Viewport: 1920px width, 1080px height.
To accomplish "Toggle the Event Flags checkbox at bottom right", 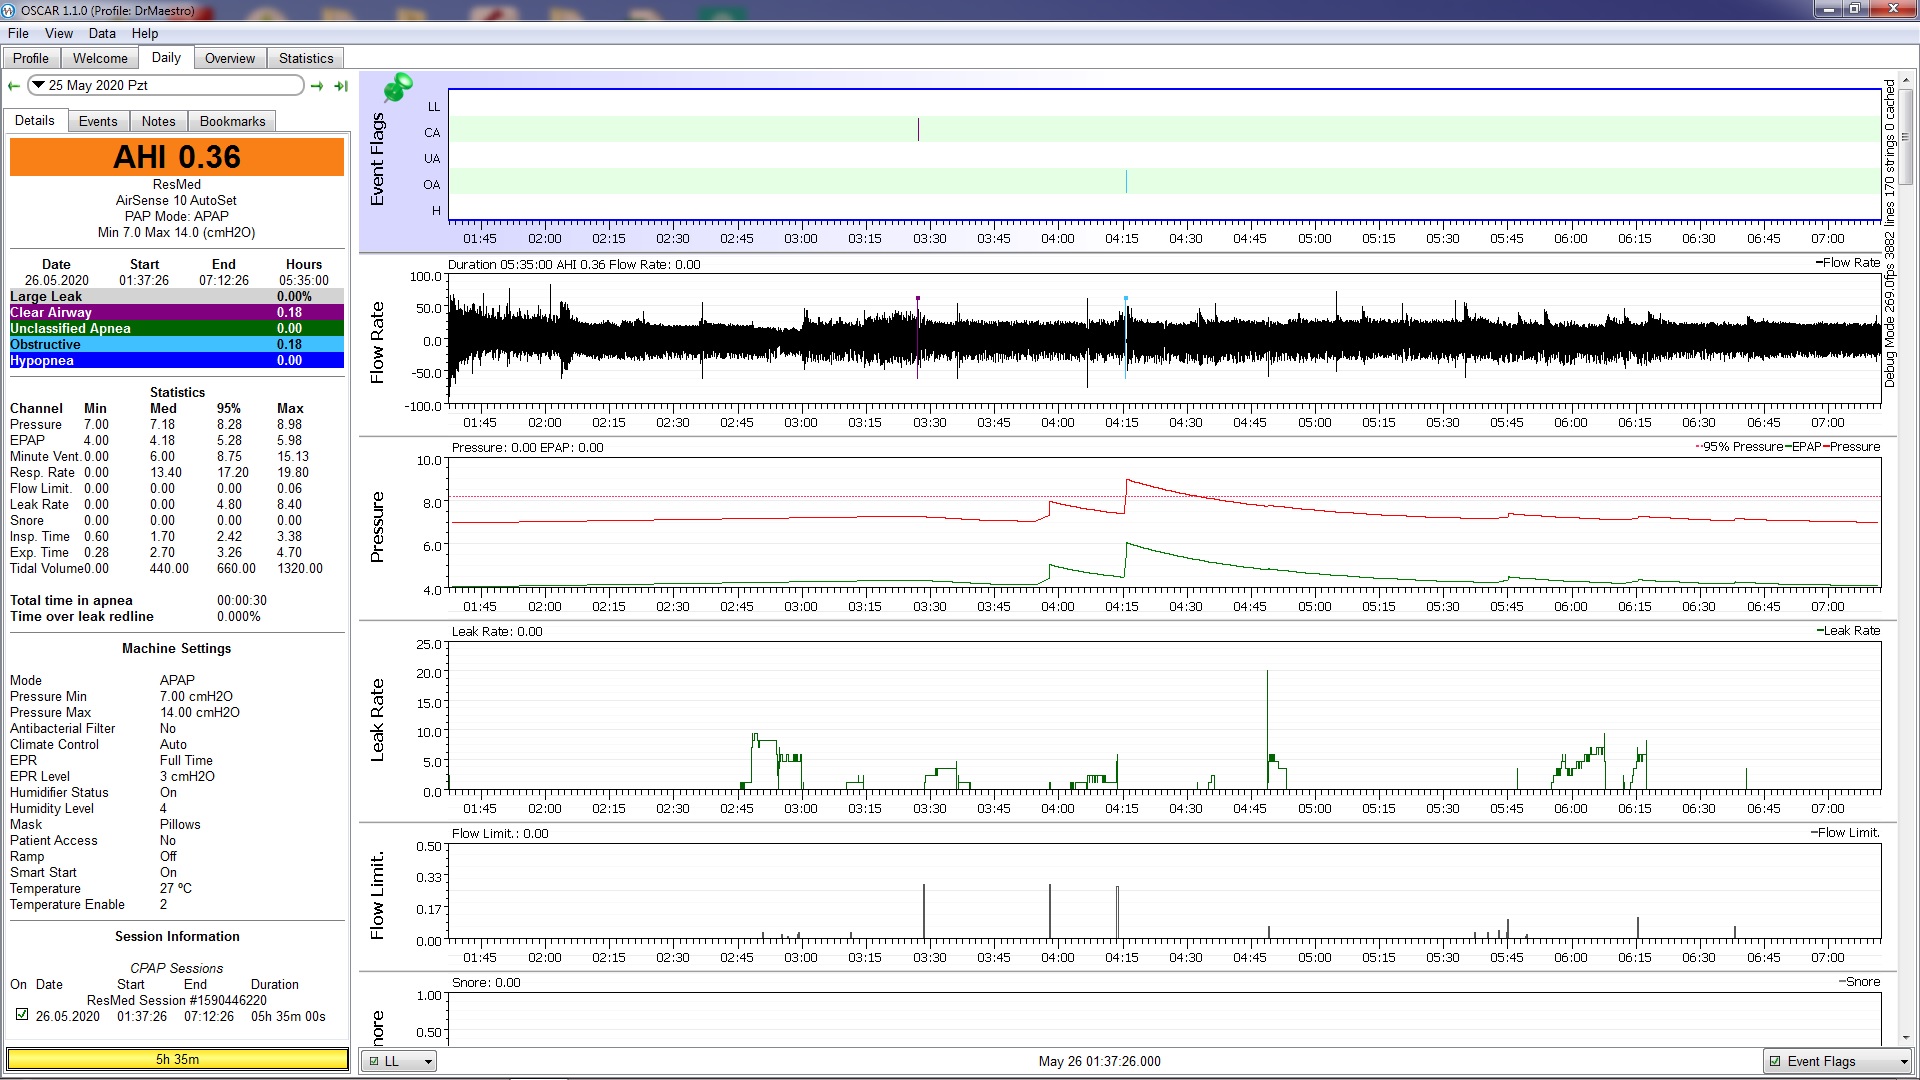I will [x=1775, y=1062].
